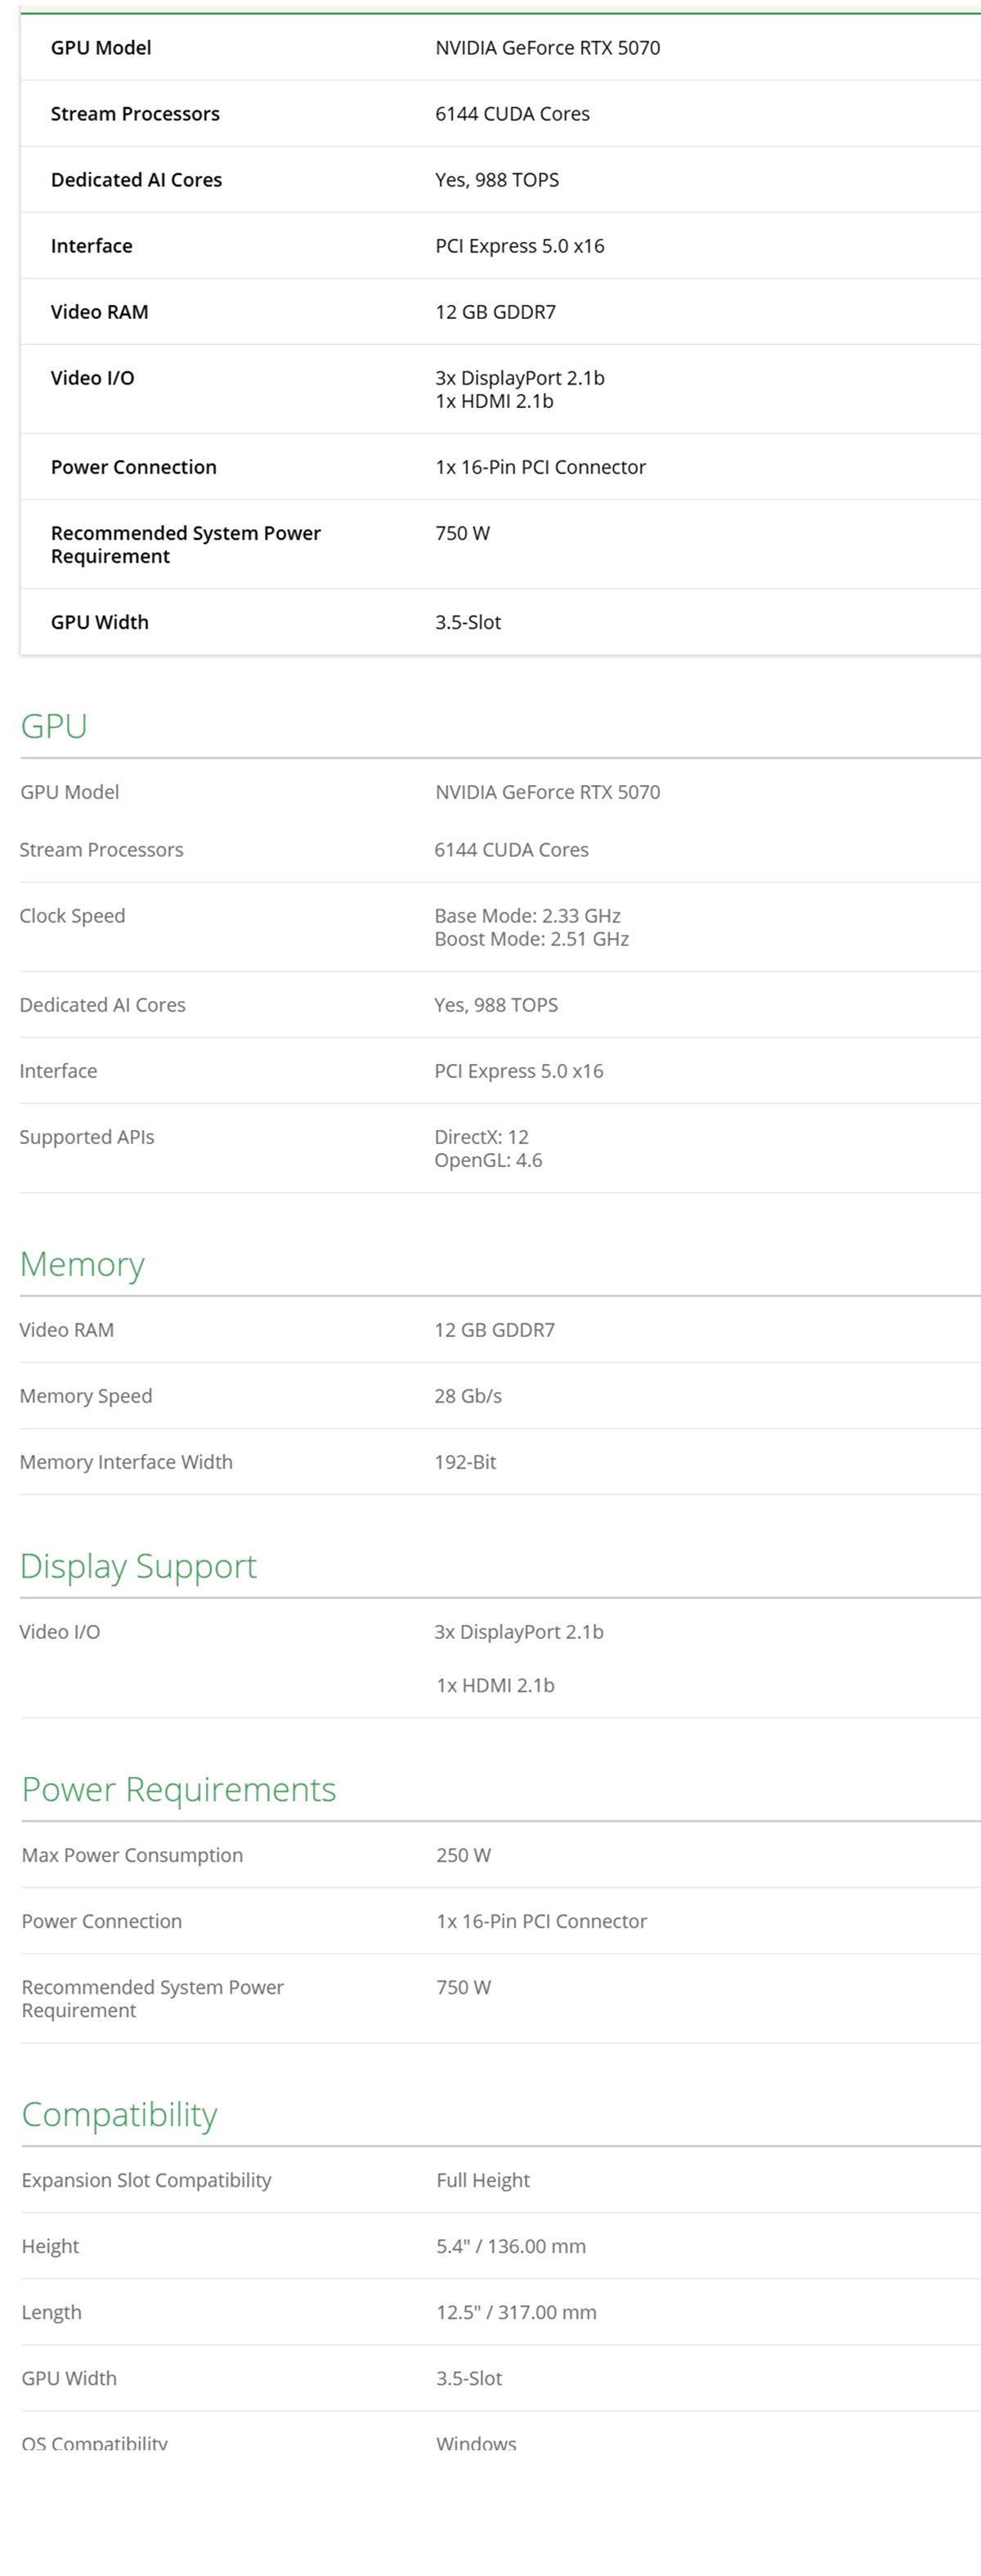Select '3.5-Slot' under Compatibility heading
981x2576 pixels.
click(x=469, y=2378)
